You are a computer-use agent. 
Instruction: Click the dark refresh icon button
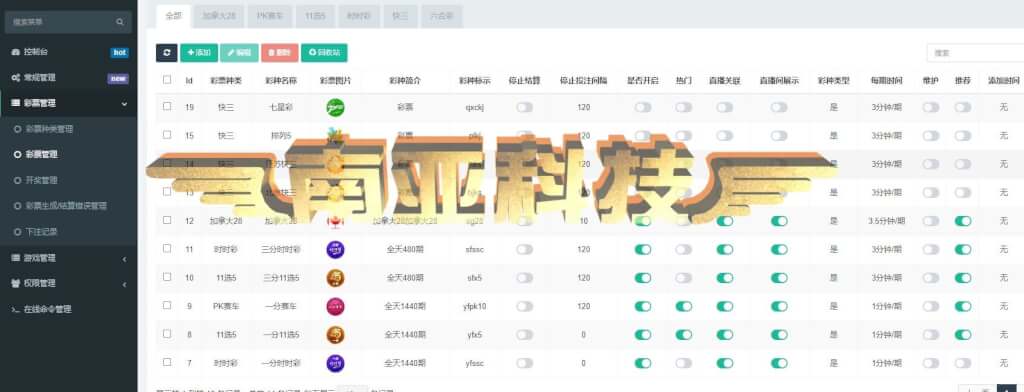click(x=167, y=53)
